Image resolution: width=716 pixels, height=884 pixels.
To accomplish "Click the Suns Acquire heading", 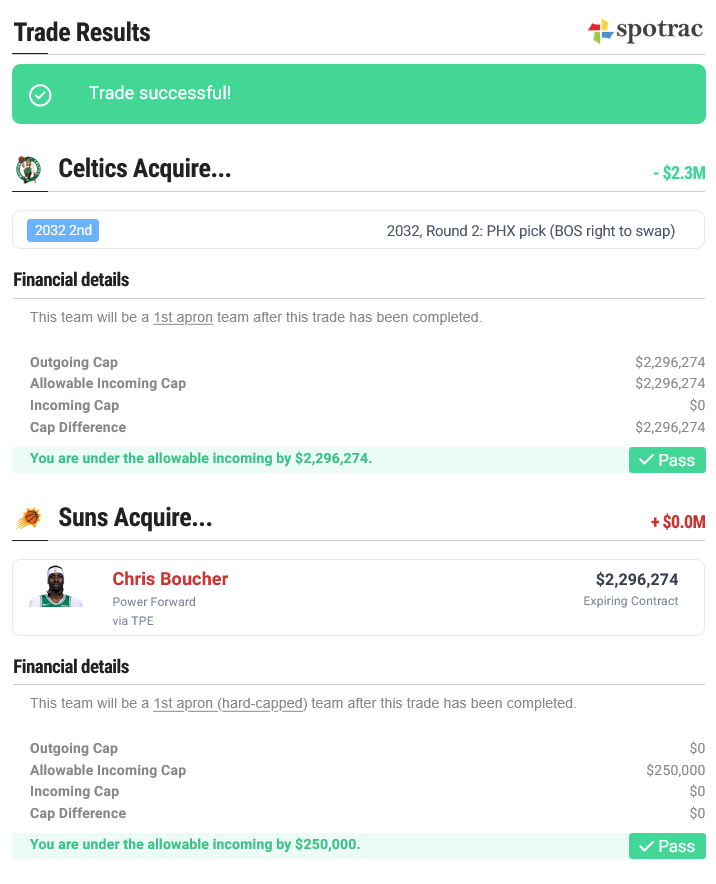I will (x=135, y=518).
